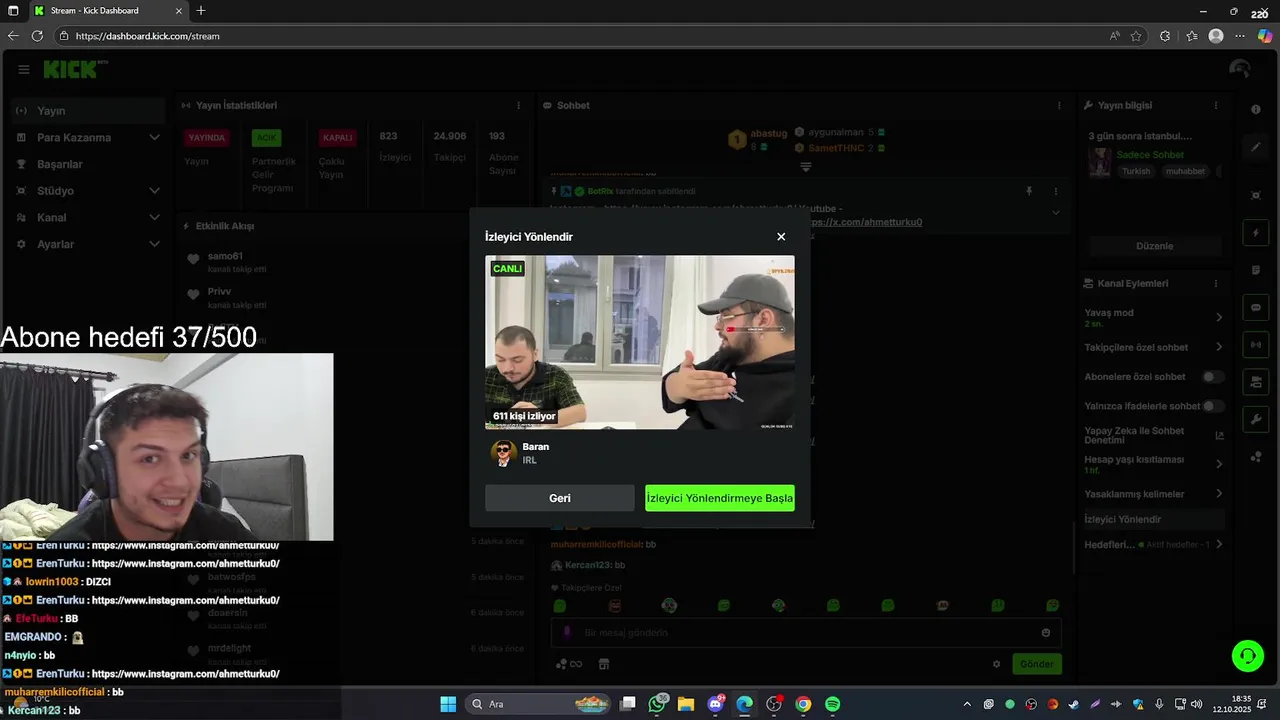Open chat settings gear icon

pyautogui.click(x=996, y=664)
